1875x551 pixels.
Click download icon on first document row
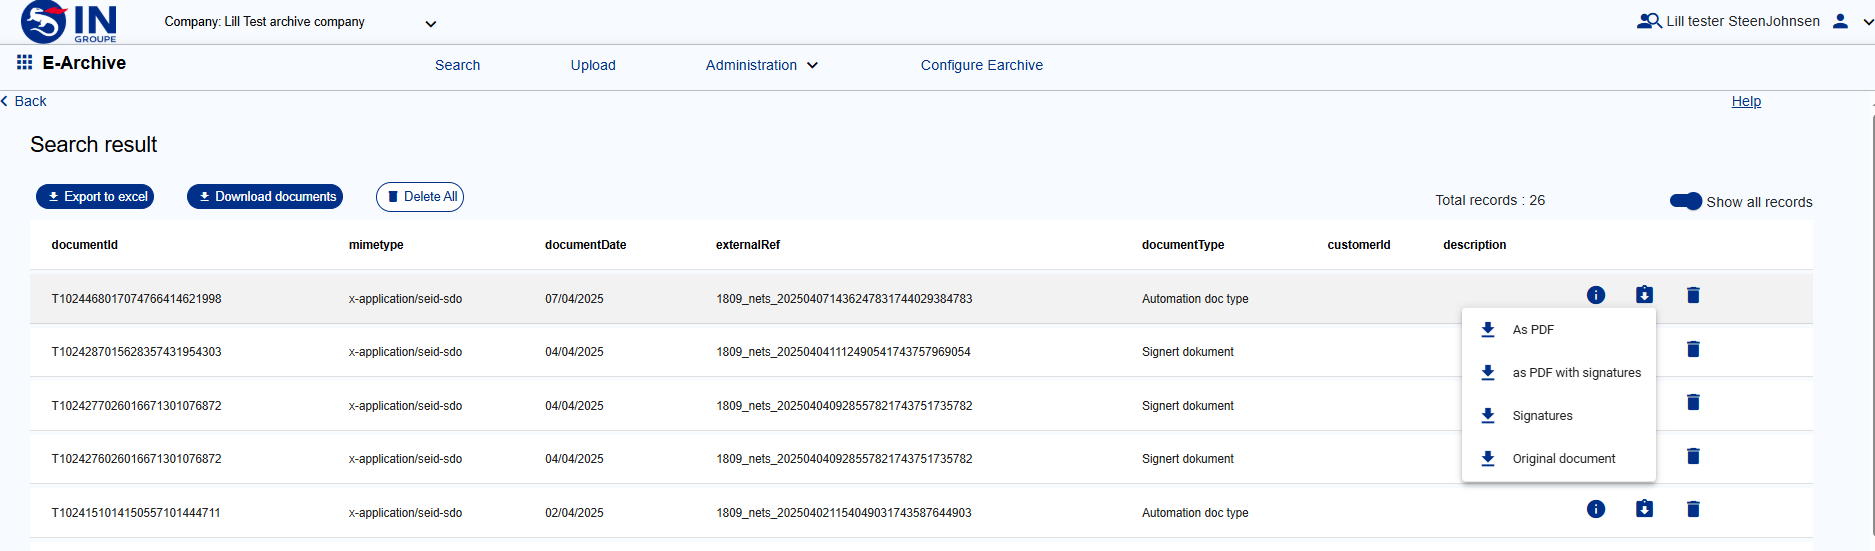click(x=1644, y=295)
